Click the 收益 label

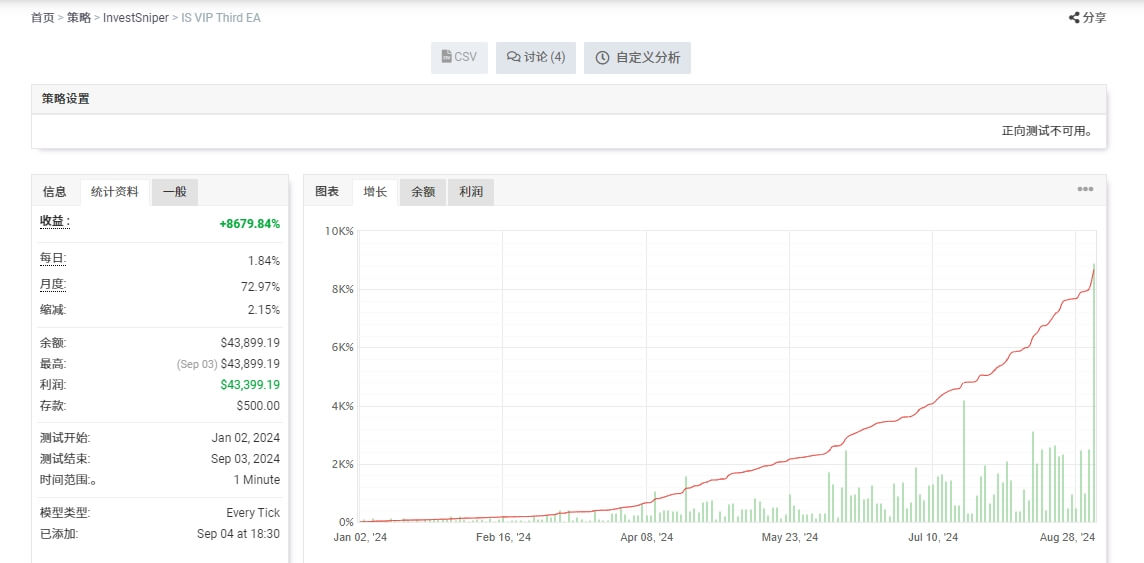click(55, 221)
